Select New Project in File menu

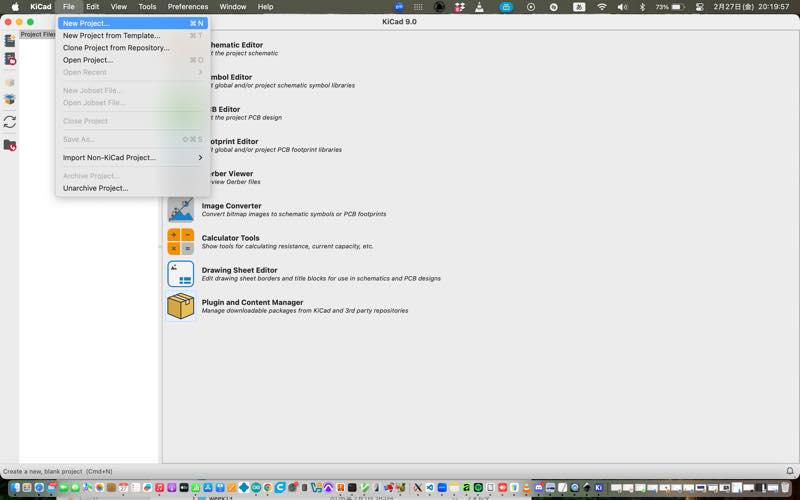coord(133,23)
